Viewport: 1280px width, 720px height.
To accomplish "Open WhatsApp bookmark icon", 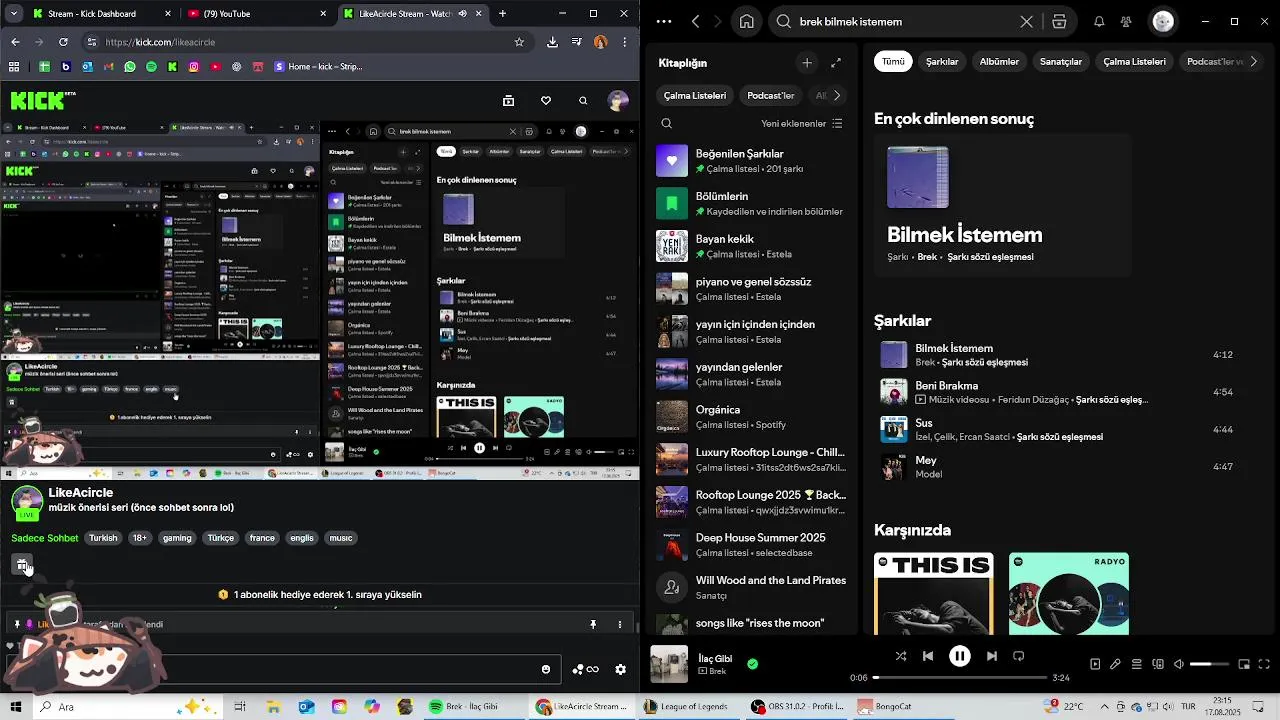I will (130, 67).
